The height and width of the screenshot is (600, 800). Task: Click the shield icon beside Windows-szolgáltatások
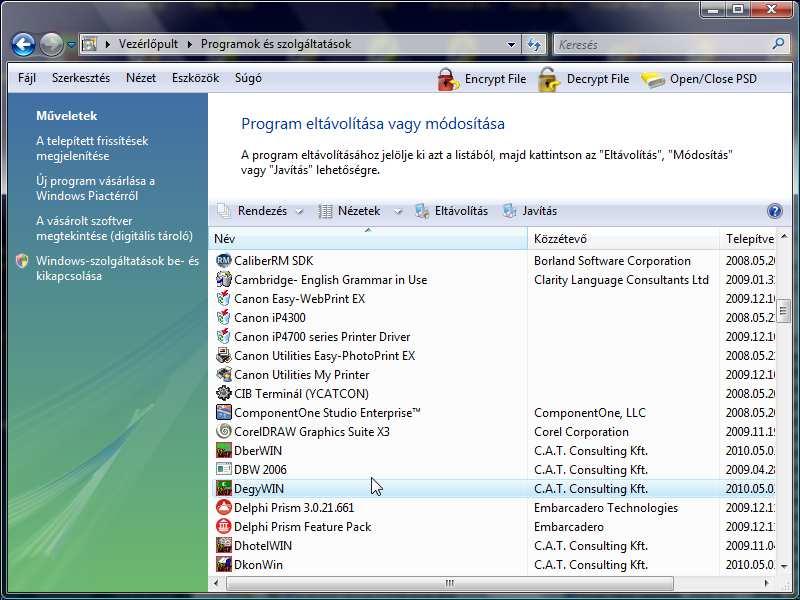pos(22,261)
